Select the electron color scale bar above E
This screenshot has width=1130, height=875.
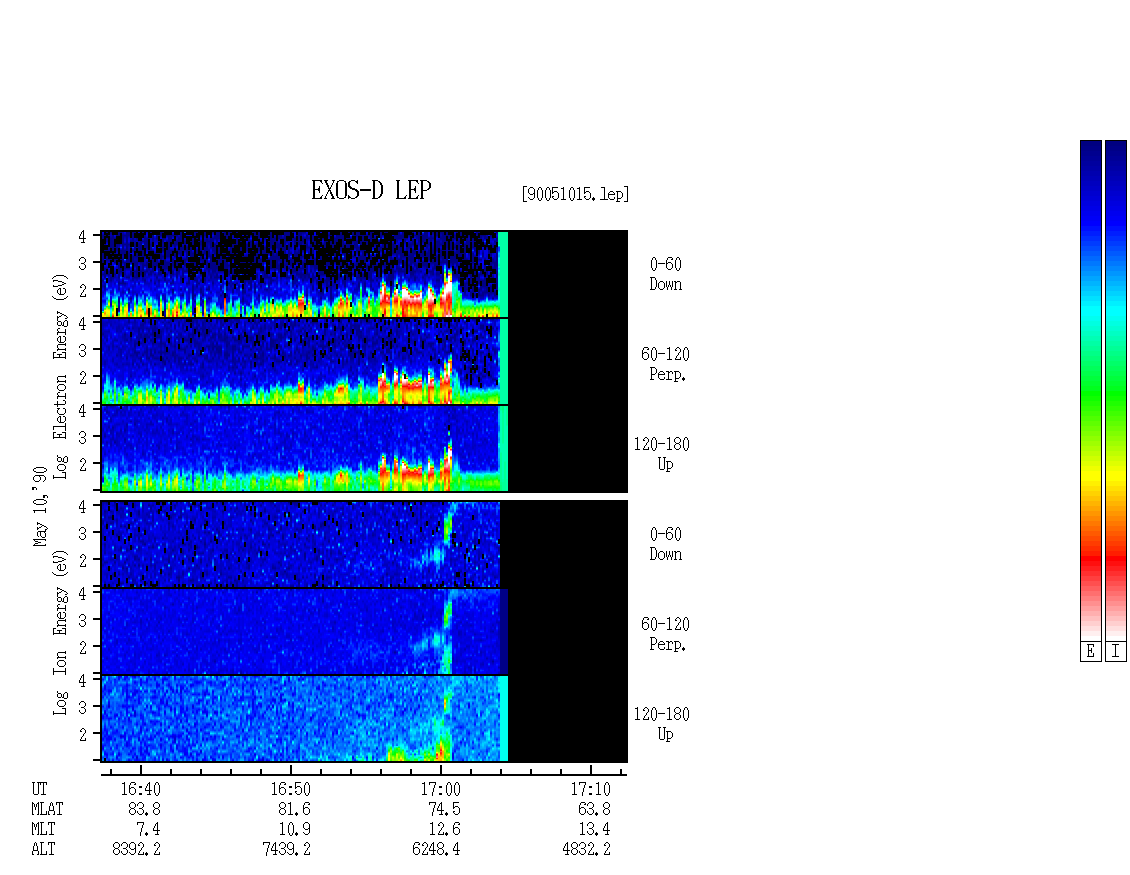pos(1090,390)
